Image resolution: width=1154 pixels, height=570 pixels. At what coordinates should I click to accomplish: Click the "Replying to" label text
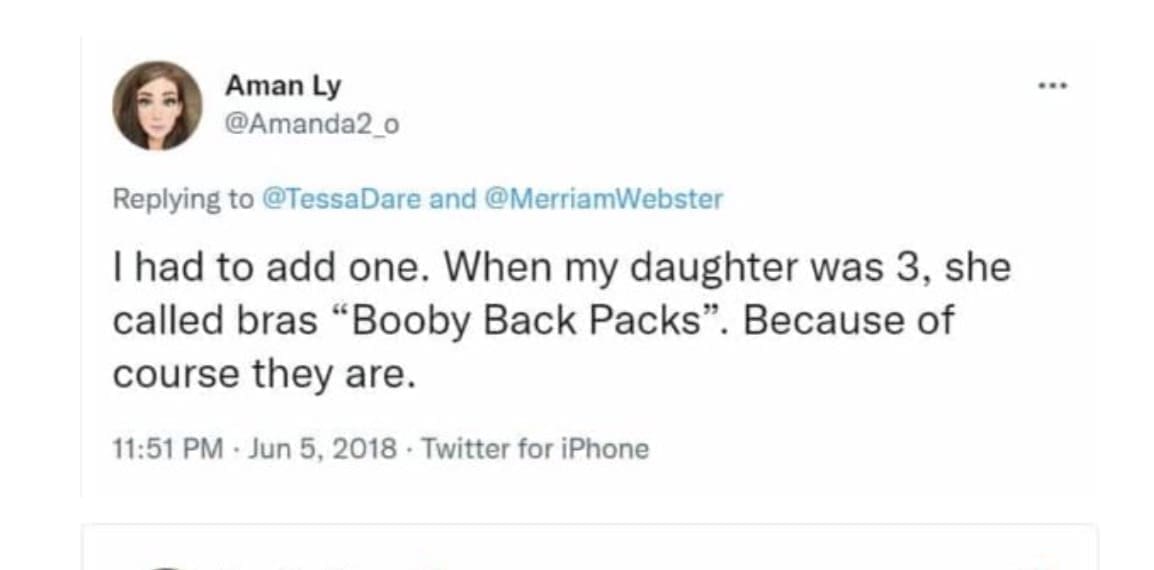(183, 199)
